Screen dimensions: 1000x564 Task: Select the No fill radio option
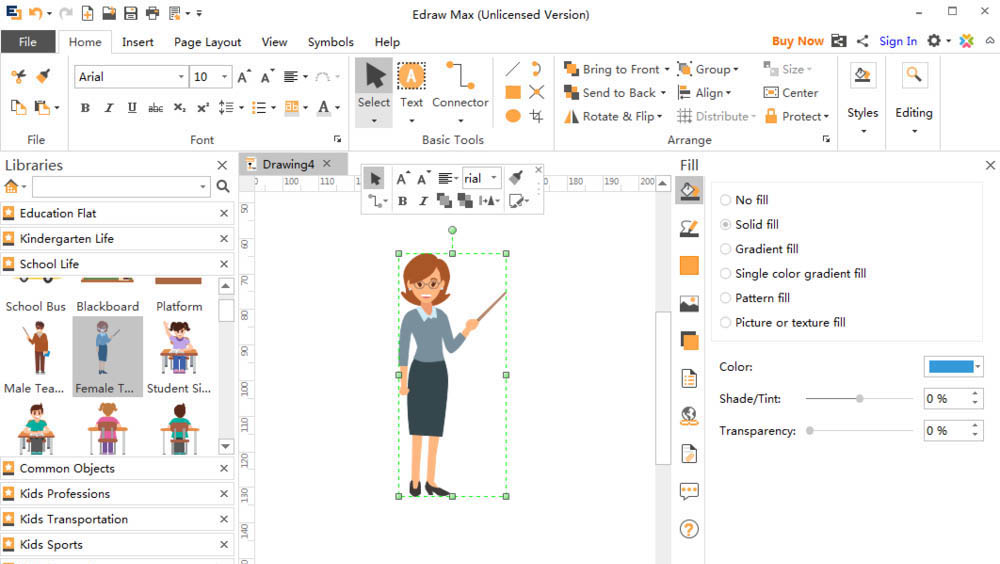coord(726,200)
